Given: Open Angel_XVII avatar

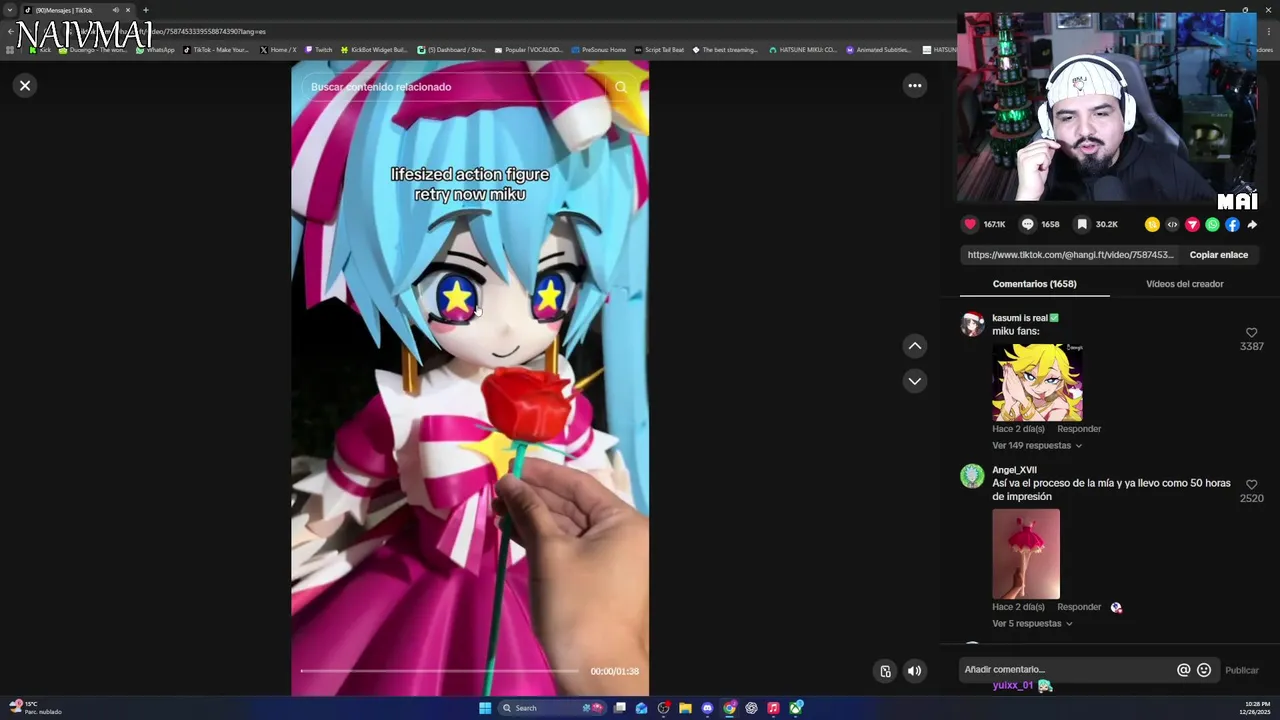Looking at the screenshot, I should pos(972,476).
